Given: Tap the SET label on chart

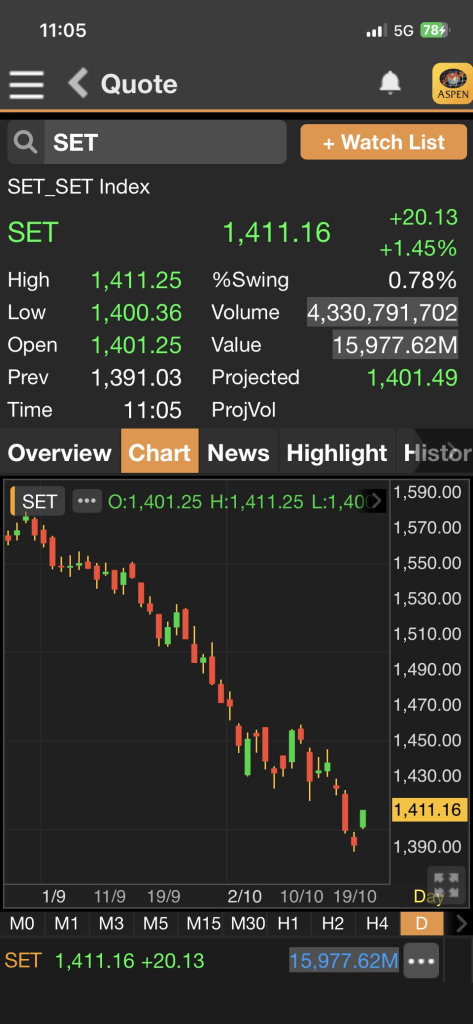Looking at the screenshot, I should (x=39, y=501).
